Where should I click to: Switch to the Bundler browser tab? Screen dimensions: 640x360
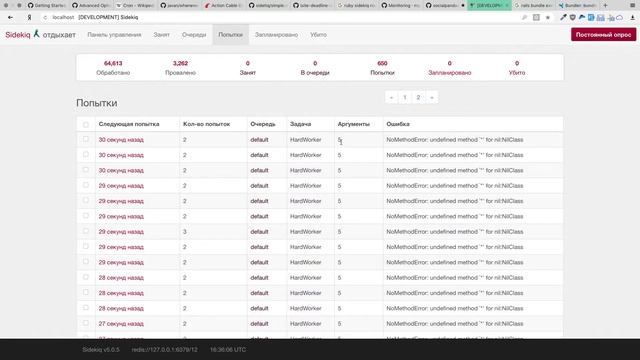(578, 5)
